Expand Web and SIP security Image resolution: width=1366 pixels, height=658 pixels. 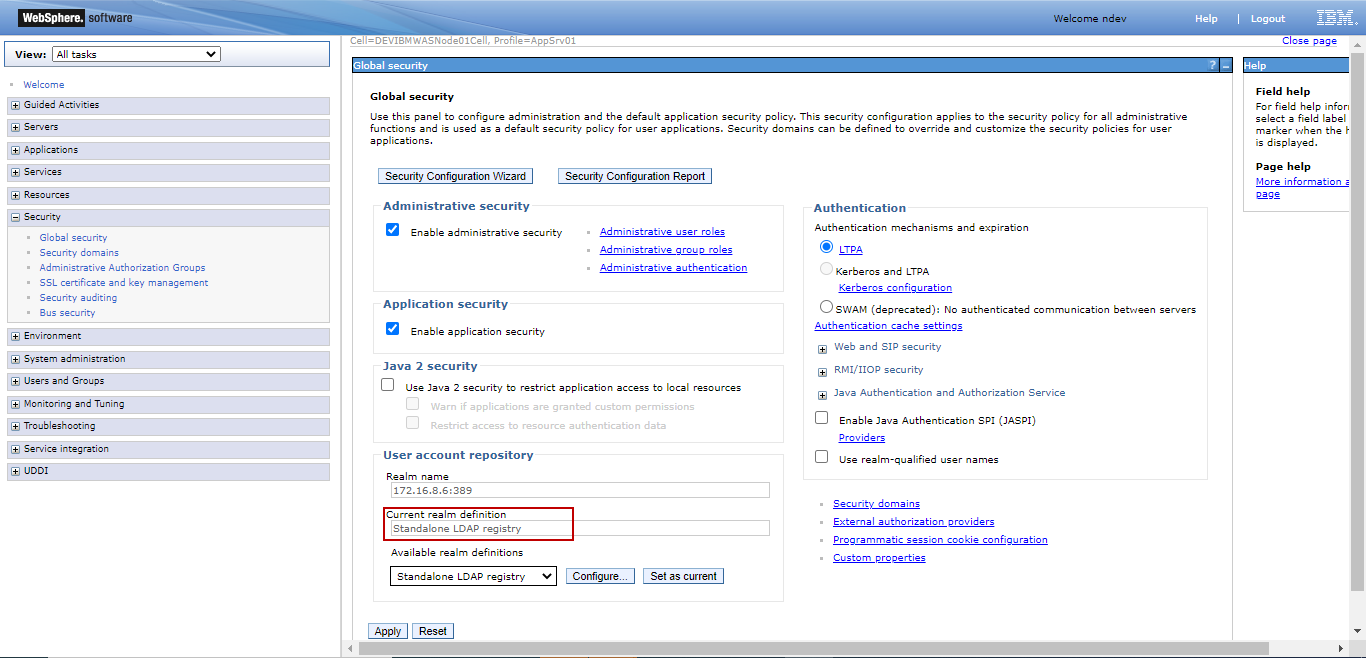point(822,349)
